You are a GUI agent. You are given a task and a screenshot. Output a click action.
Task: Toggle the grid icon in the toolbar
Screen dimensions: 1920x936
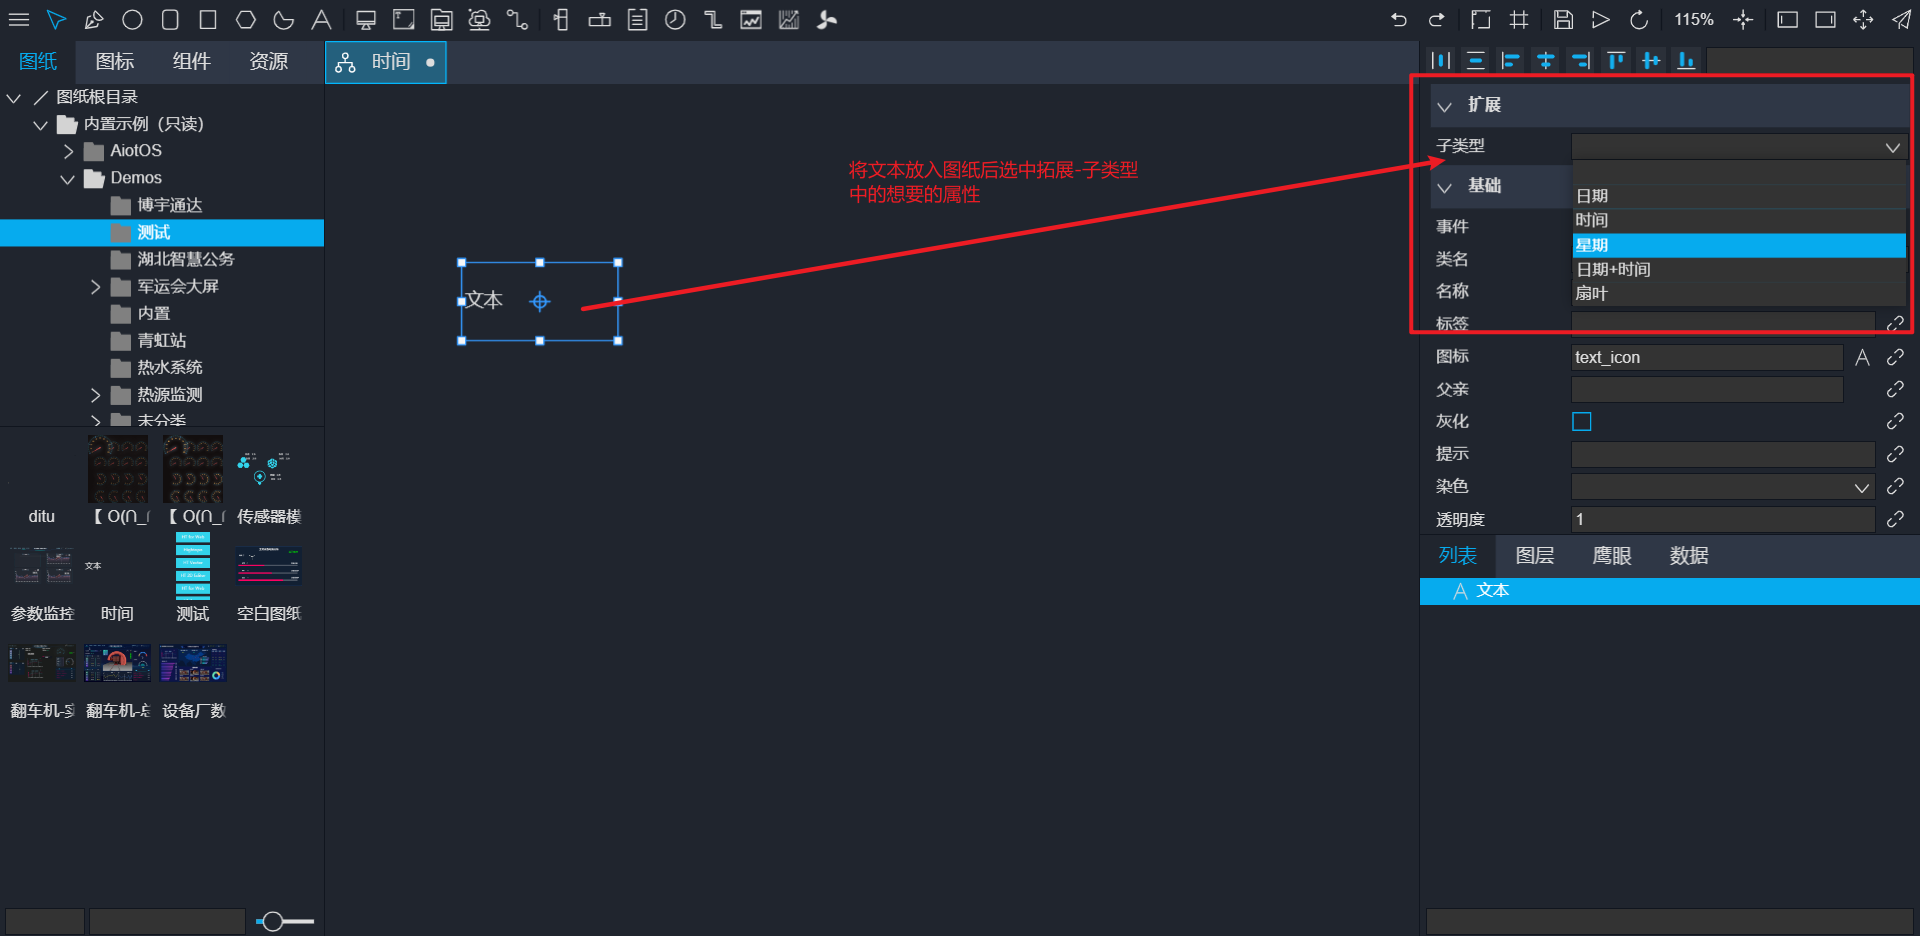[x=1519, y=20]
